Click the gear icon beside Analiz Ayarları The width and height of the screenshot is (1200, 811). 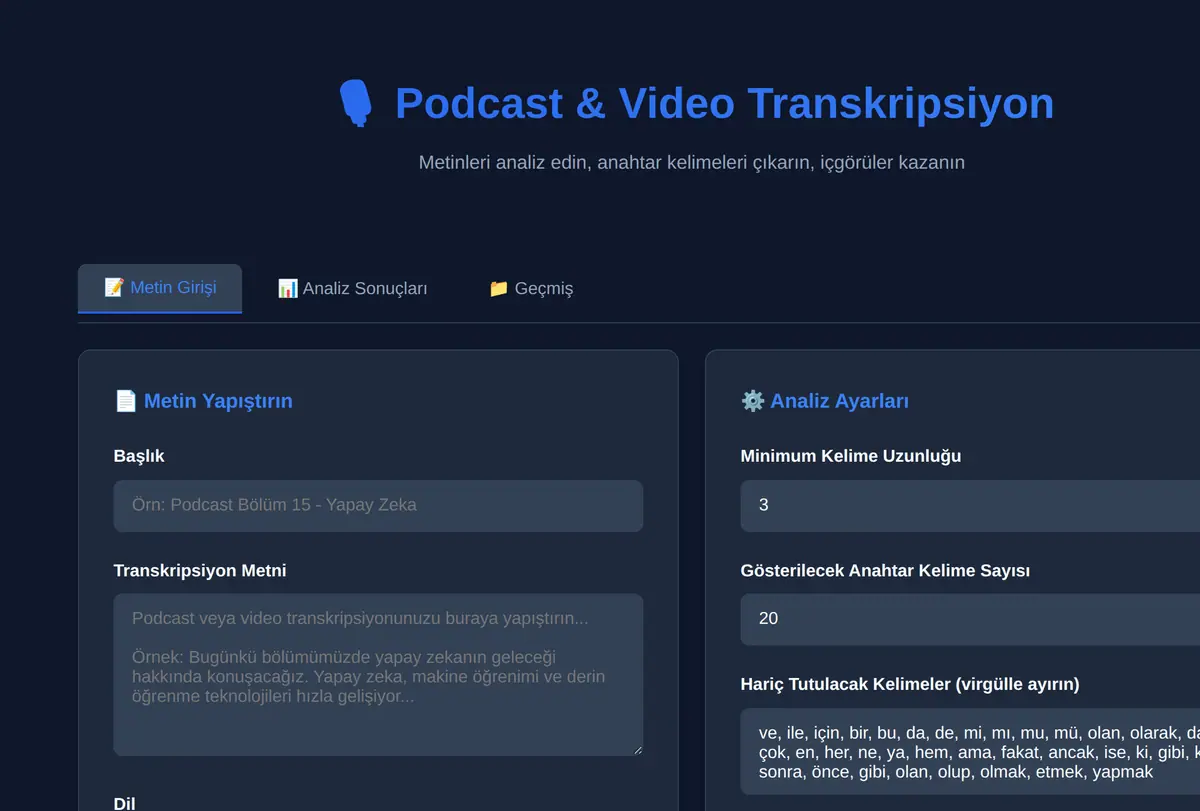click(752, 401)
